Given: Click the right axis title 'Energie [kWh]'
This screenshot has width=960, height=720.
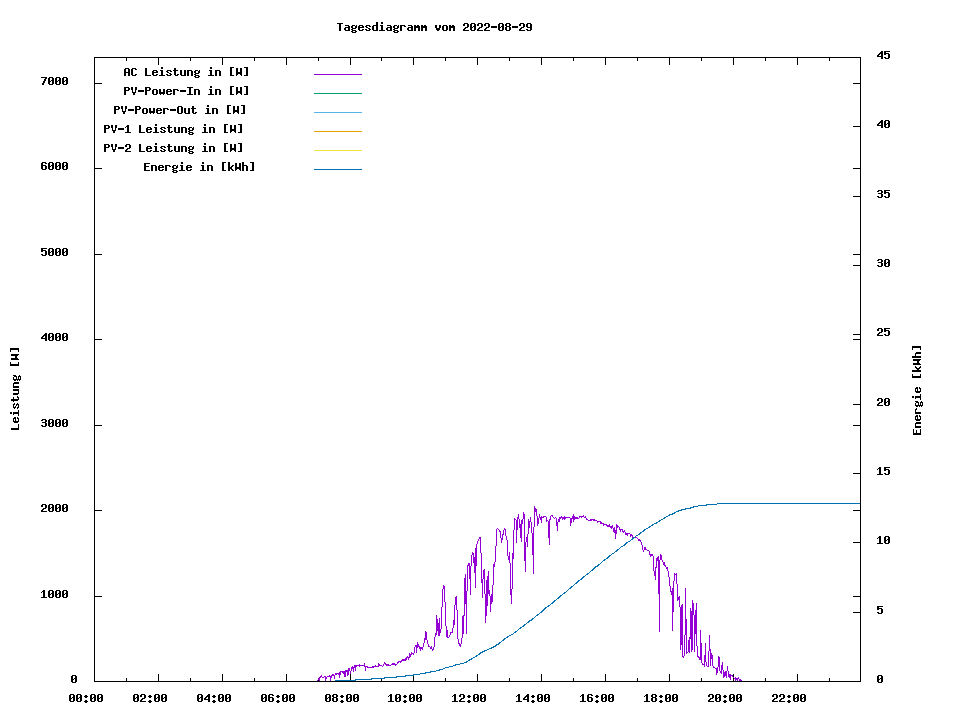Looking at the screenshot, I should point(917,390).
